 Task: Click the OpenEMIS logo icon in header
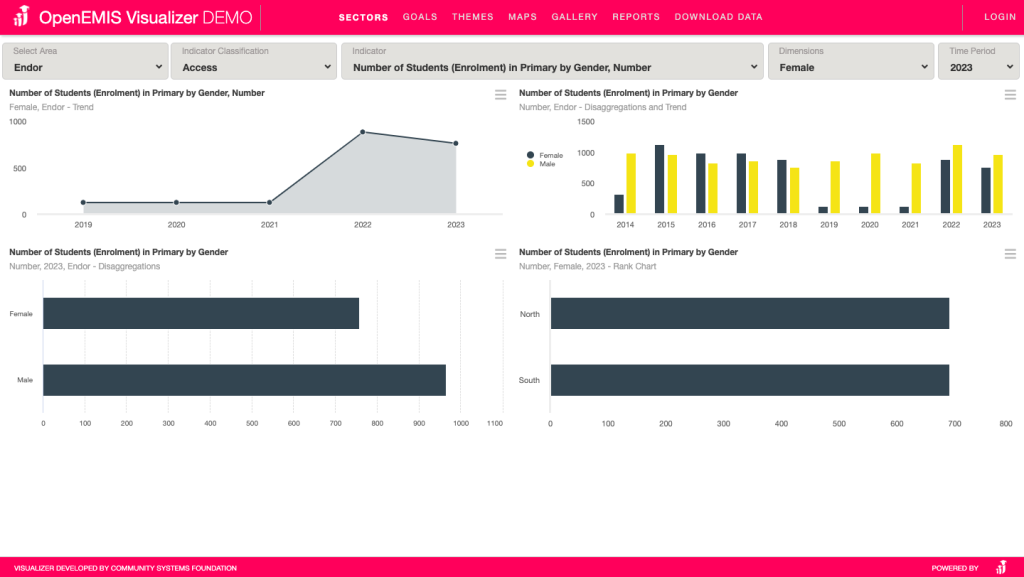coord(21,18)
